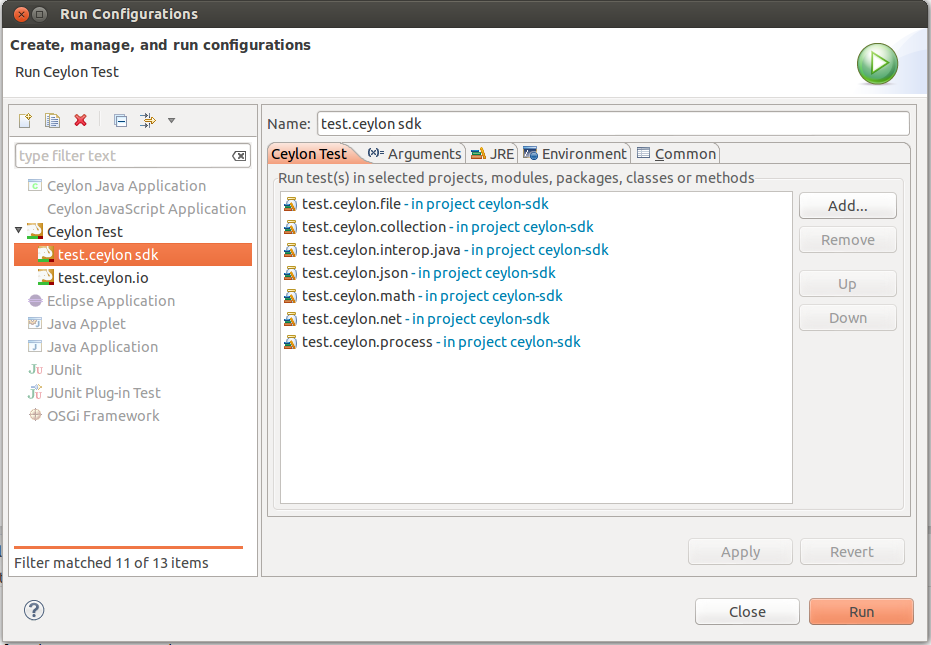Click into the Name input field
The width and height of the screenshot is (931, 645).
click(613, 124)
